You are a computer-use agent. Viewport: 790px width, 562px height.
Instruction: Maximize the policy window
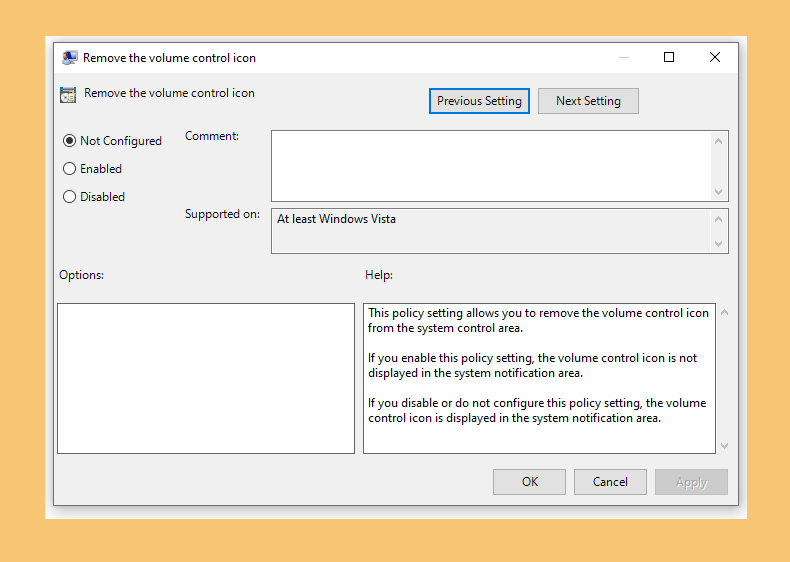669,57
